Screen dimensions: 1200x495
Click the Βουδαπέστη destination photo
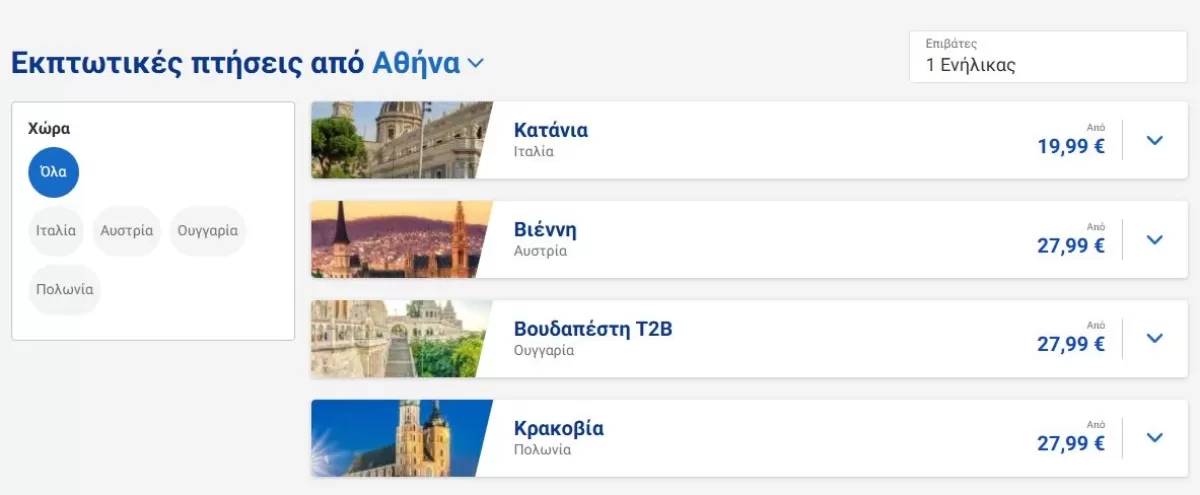(400, 339)
